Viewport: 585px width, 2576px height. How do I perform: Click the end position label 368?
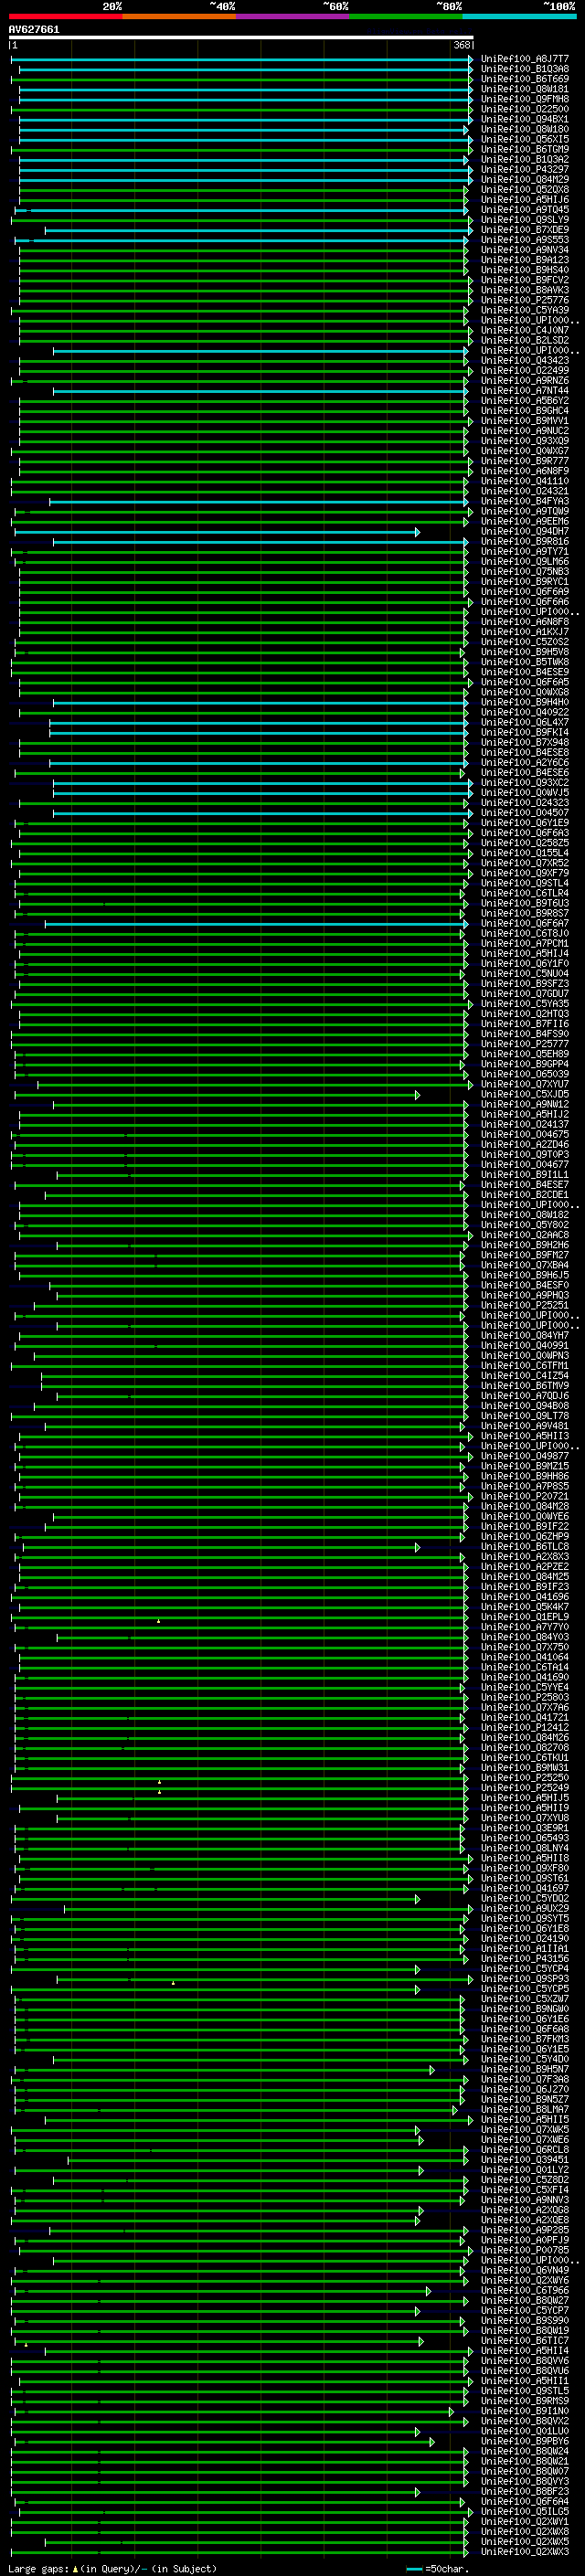pos(462,46)
